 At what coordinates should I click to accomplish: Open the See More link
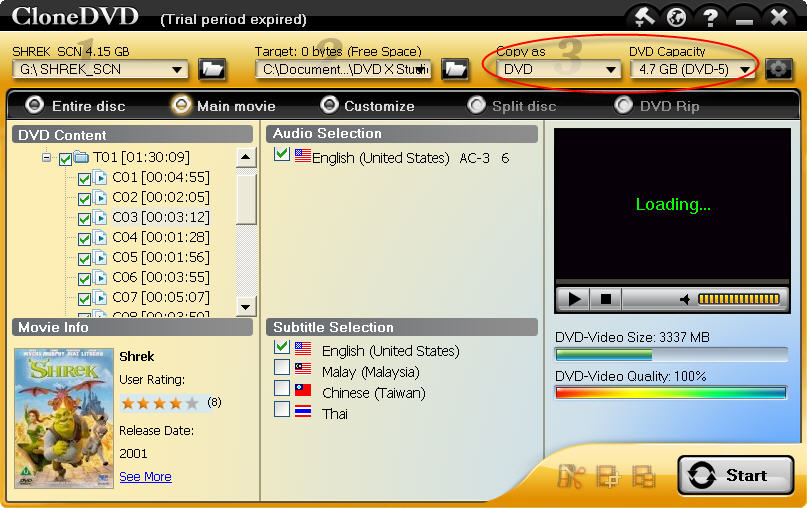[145, 477]
